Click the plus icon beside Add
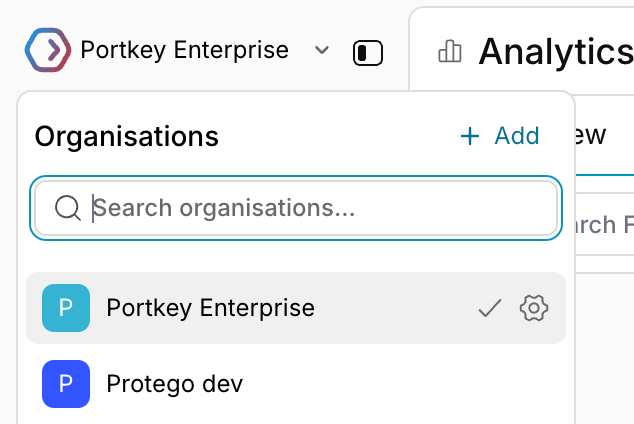The height and width of the screenshot is (424, 634). pos(470,136)
